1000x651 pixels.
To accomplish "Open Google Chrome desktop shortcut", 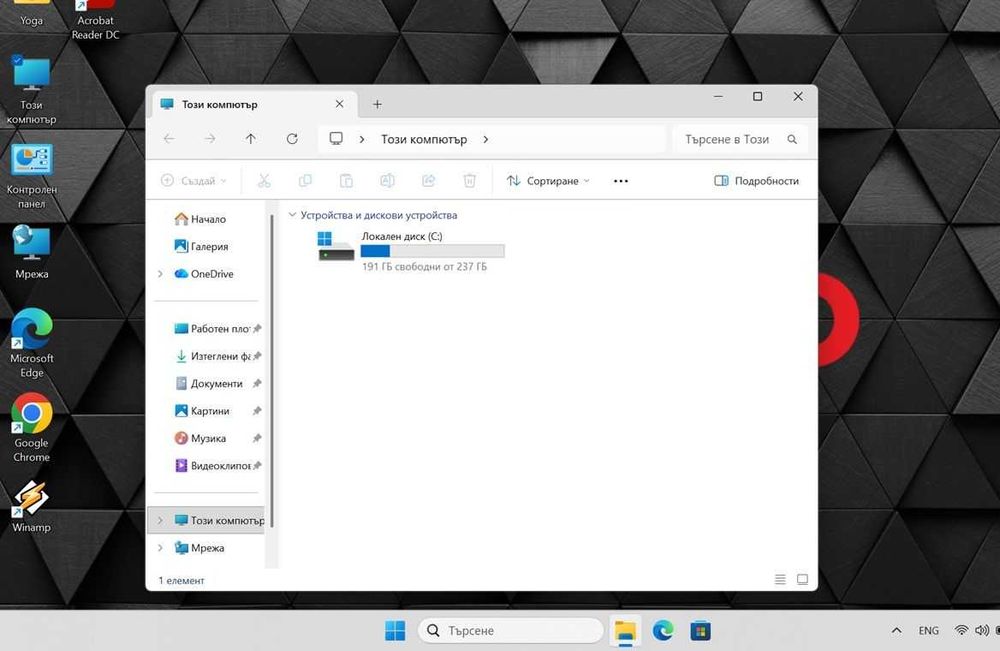I will point(32,428).
